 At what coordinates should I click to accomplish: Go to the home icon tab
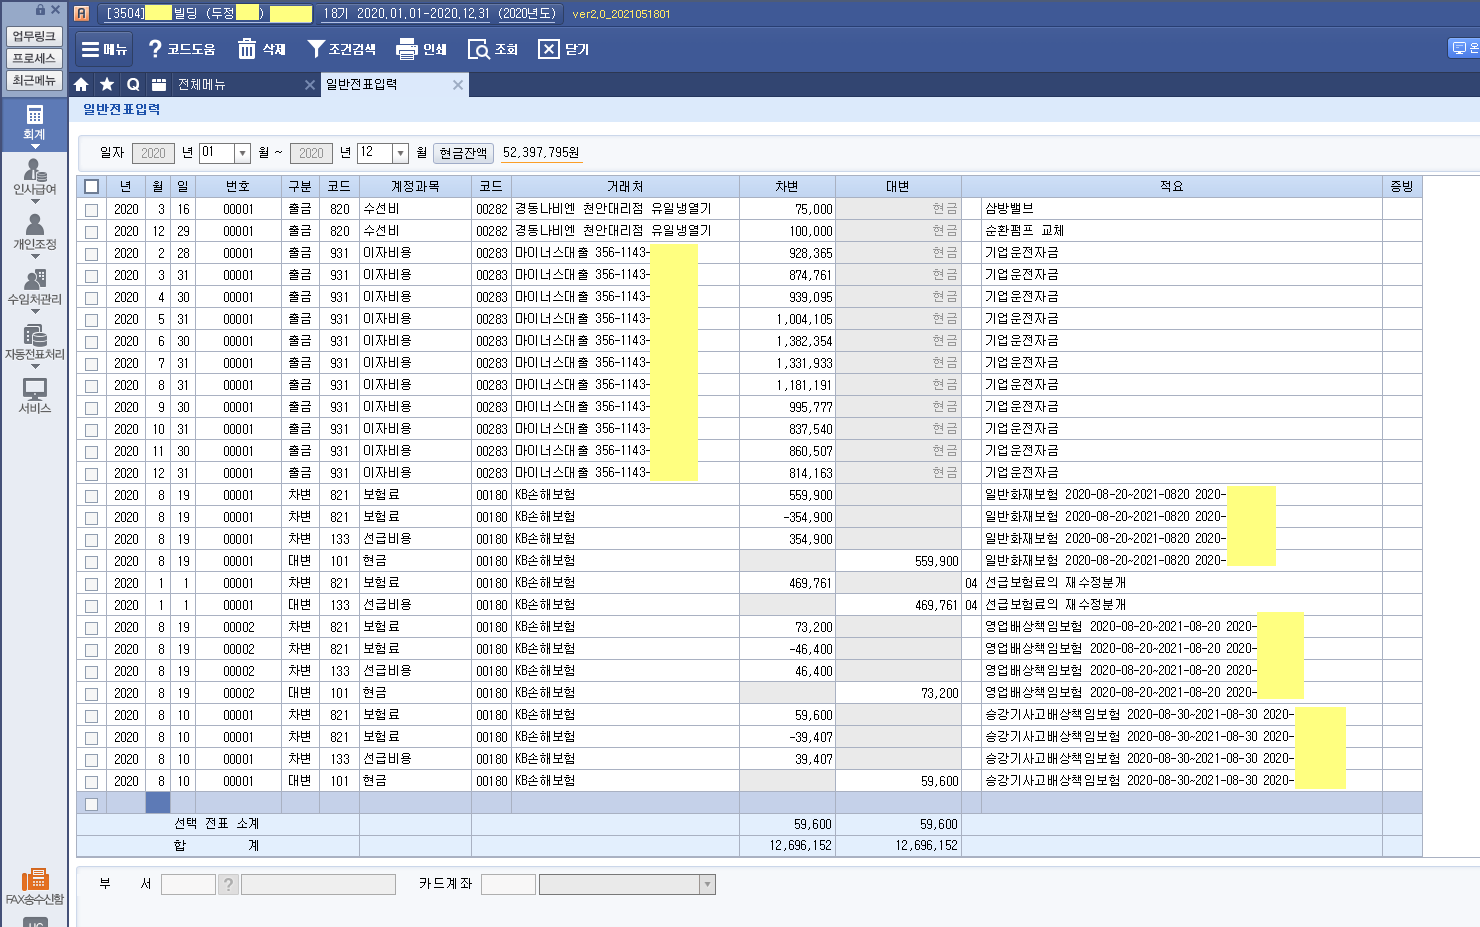81,85
